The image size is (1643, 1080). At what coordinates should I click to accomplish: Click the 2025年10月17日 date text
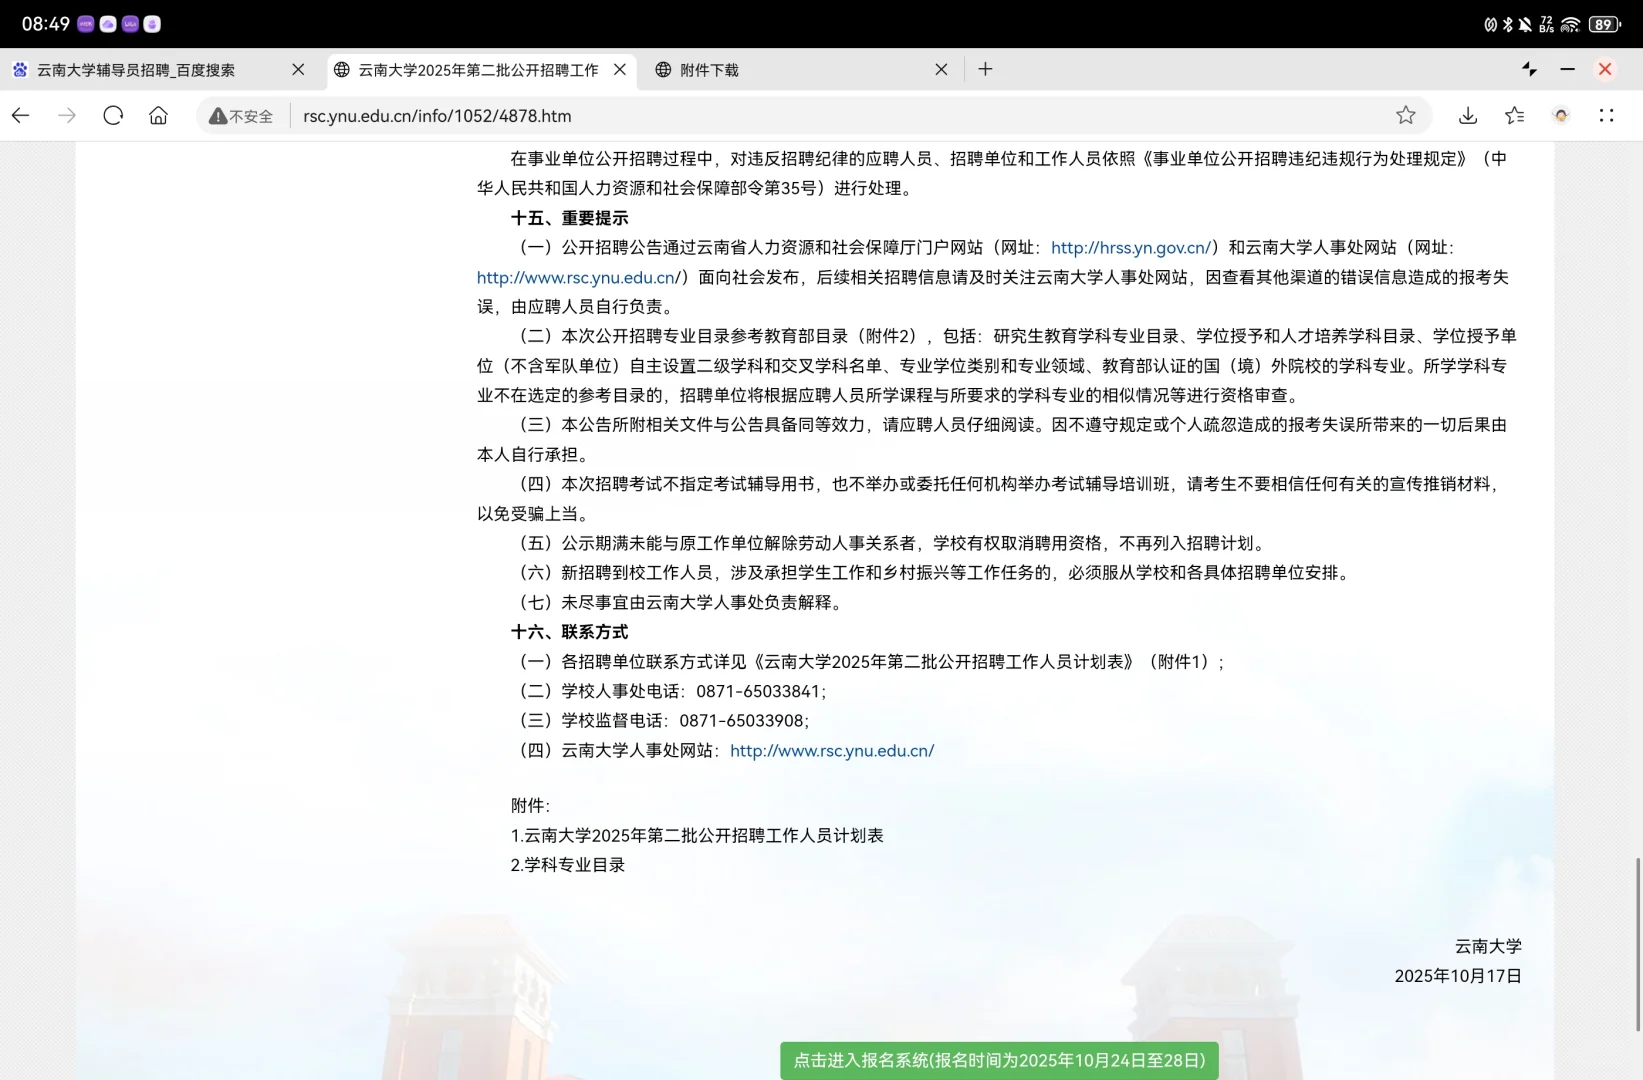pyautogui.click(x=1458, y=976)
